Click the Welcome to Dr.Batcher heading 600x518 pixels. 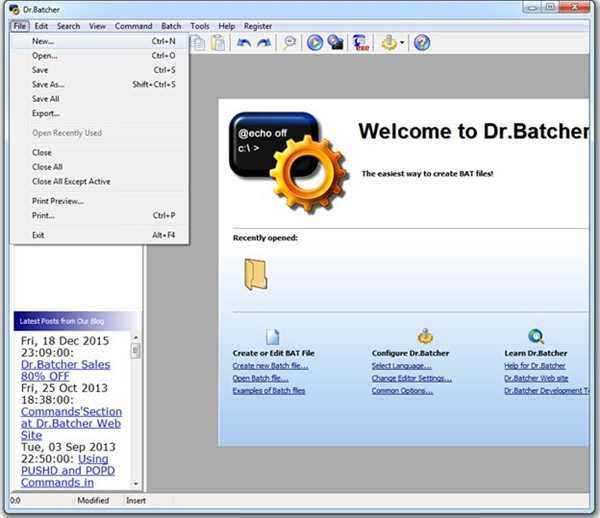tap(474, 131)
